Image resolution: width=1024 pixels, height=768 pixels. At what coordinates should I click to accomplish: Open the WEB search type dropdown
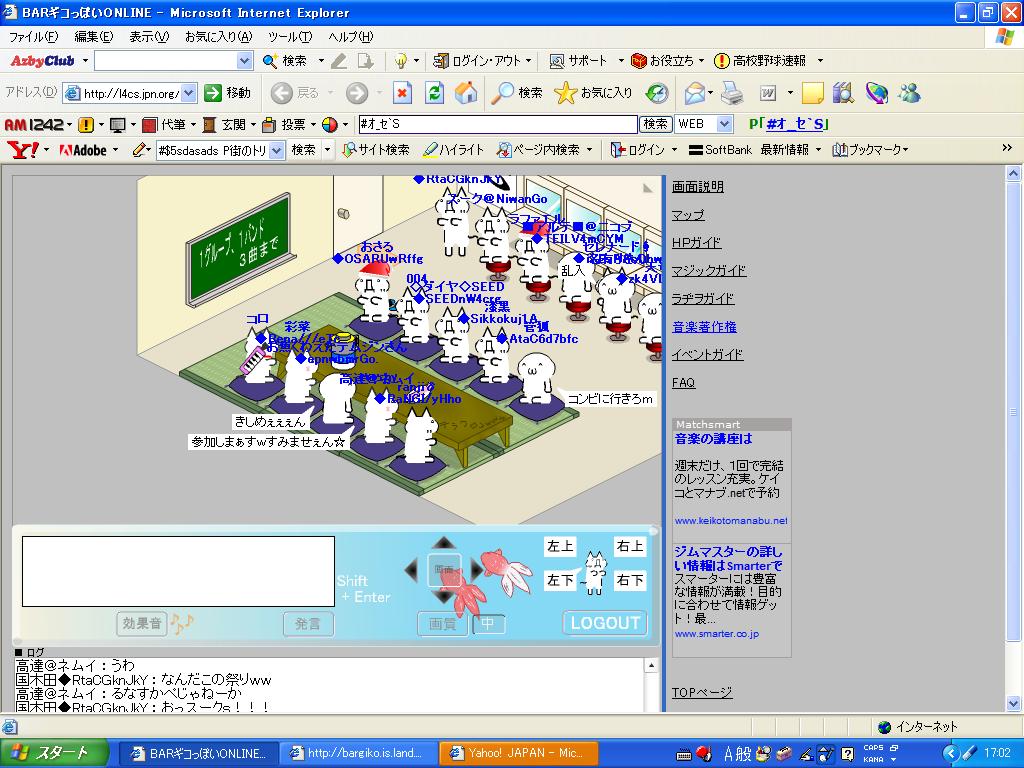(724, 124)
